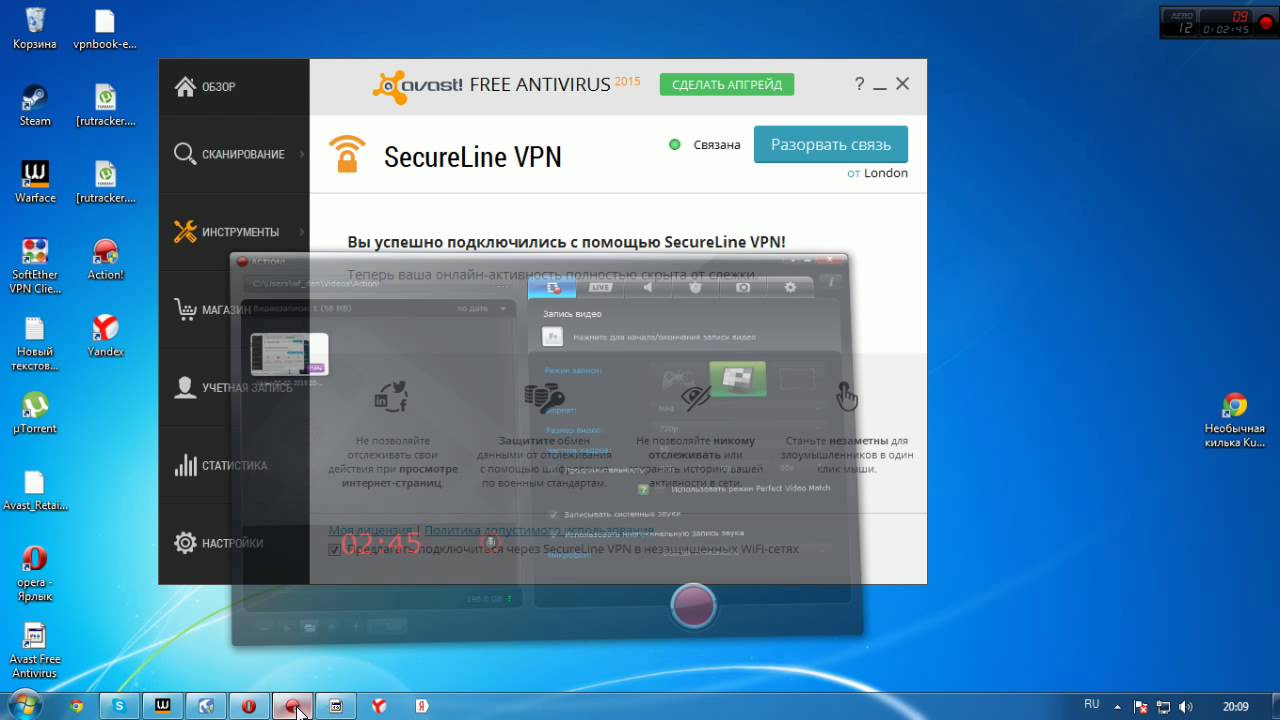
Task: Open Yandex browser from the taskbar
Action: [379, 706]
